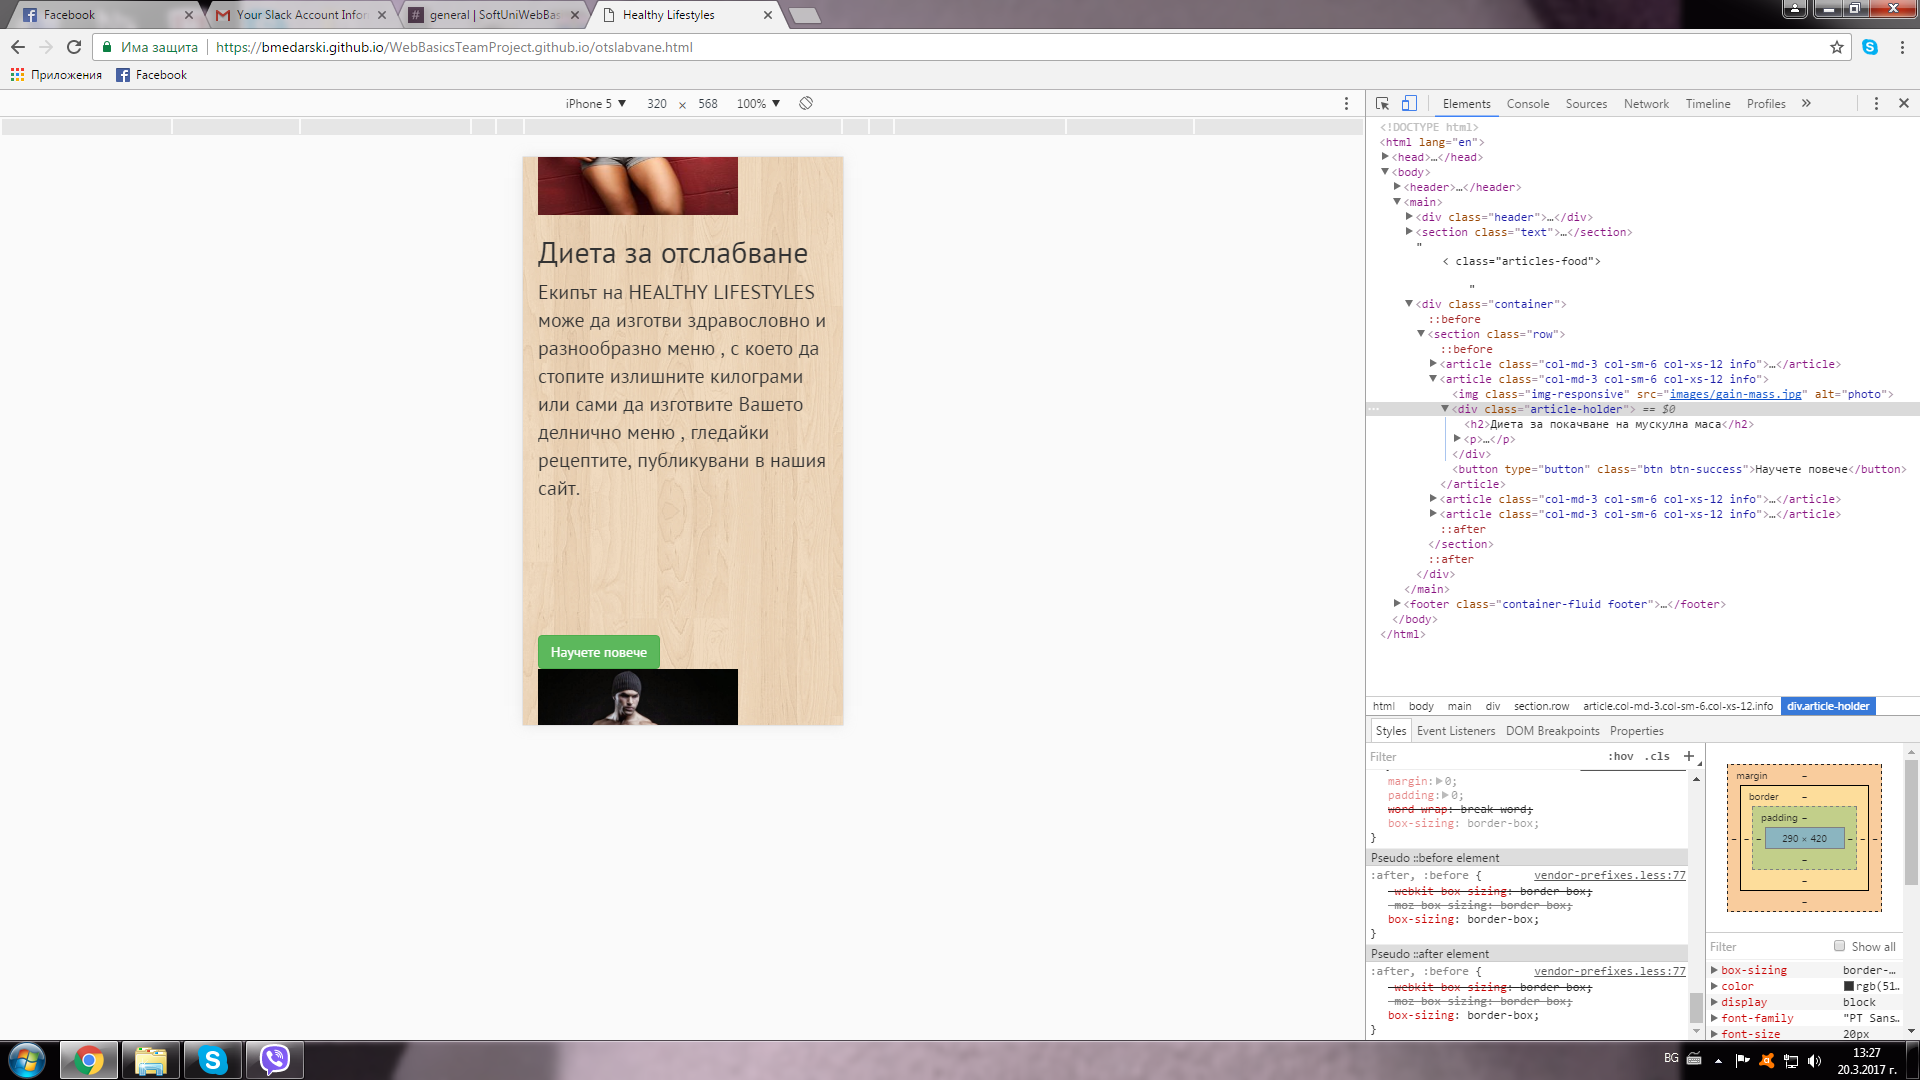Image resolution: width=1920 pixels, height=1080 pixels.
Task: Open Viber from the taskbar
Action: (x=275, y=1060)
